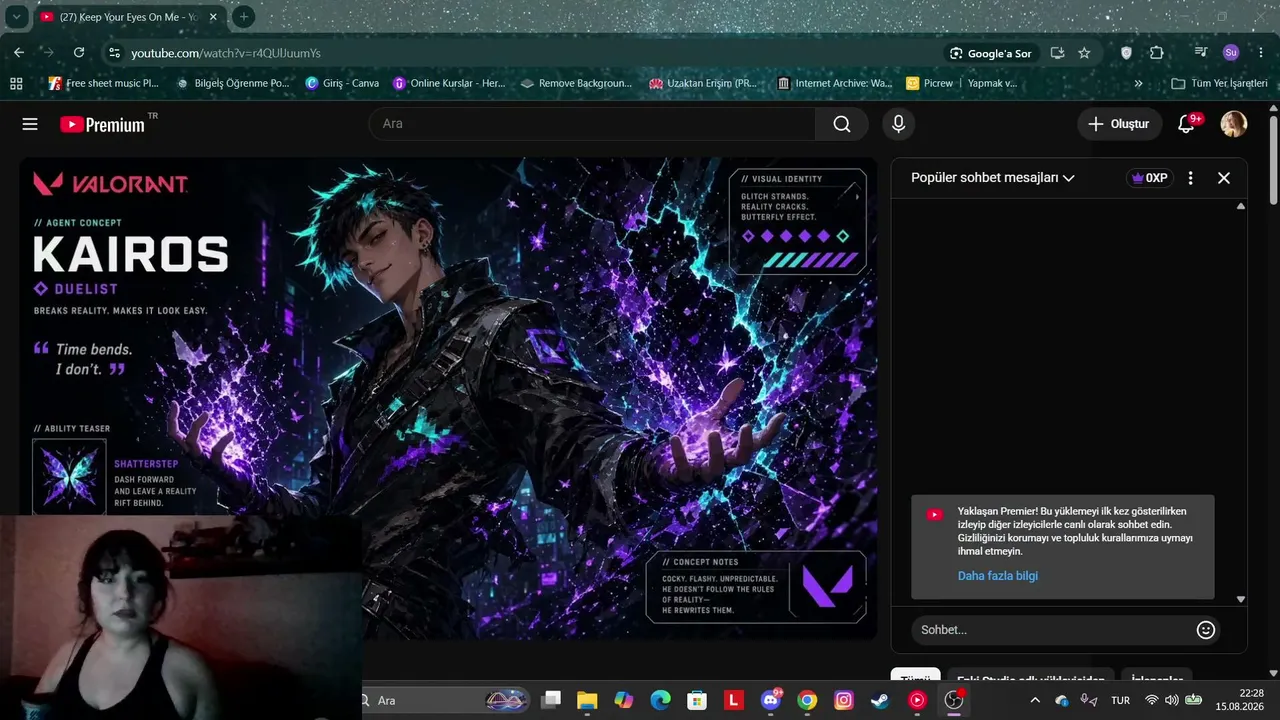
Task: Click the Valorant Kairos video player
Action: [448, 398]
